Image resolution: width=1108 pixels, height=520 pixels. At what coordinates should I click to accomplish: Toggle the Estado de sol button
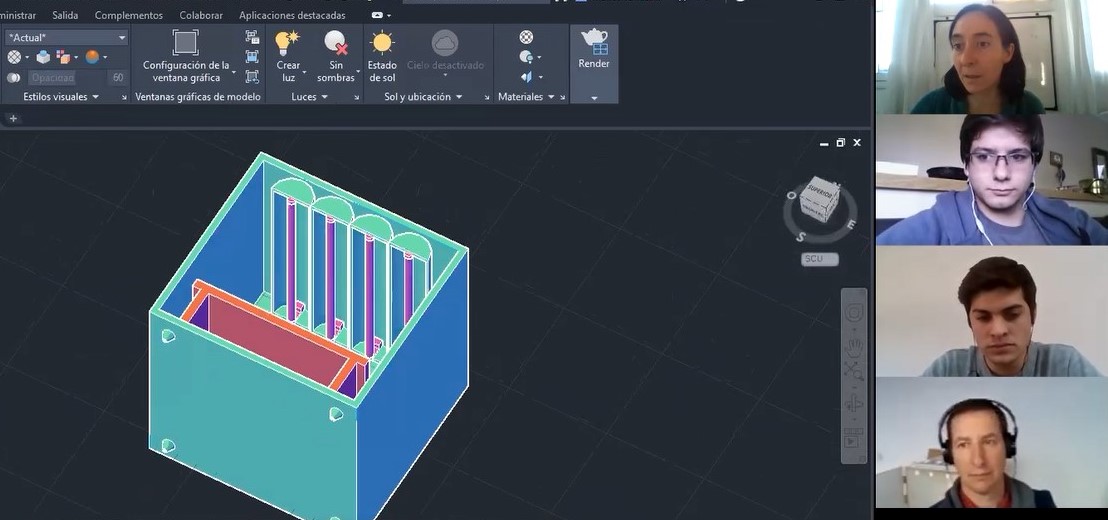pos(382,55)
